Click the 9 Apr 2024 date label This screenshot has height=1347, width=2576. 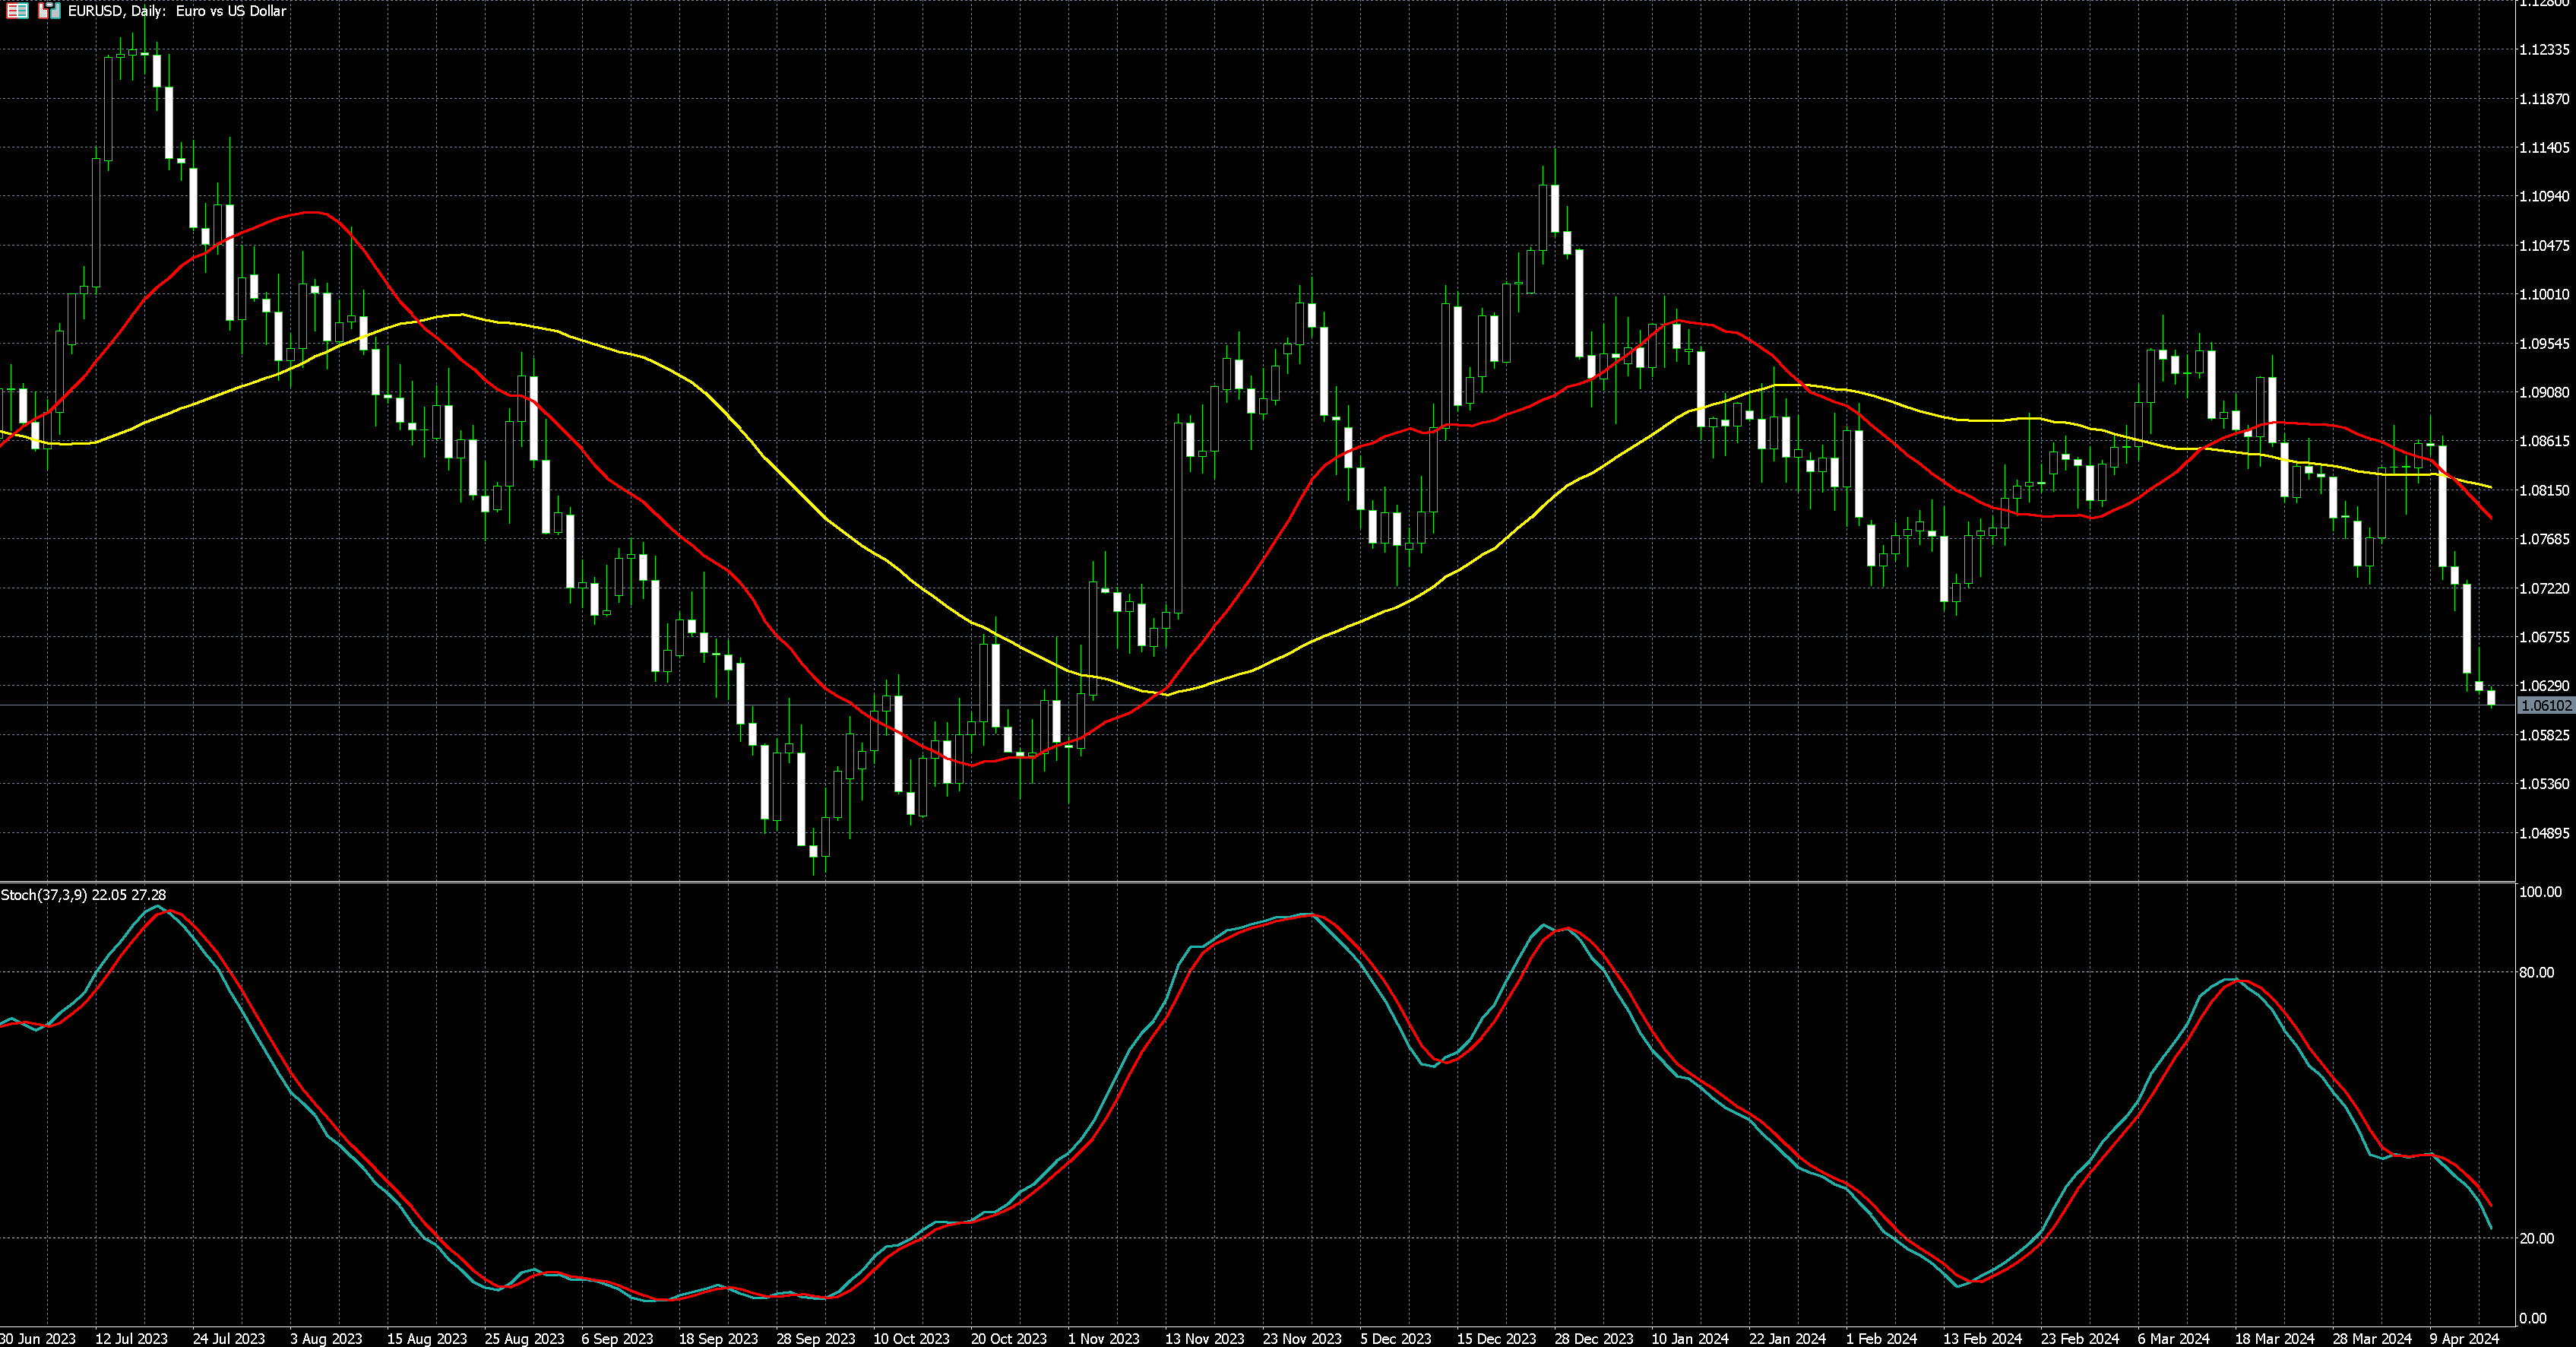[x=2464, y=1338]
